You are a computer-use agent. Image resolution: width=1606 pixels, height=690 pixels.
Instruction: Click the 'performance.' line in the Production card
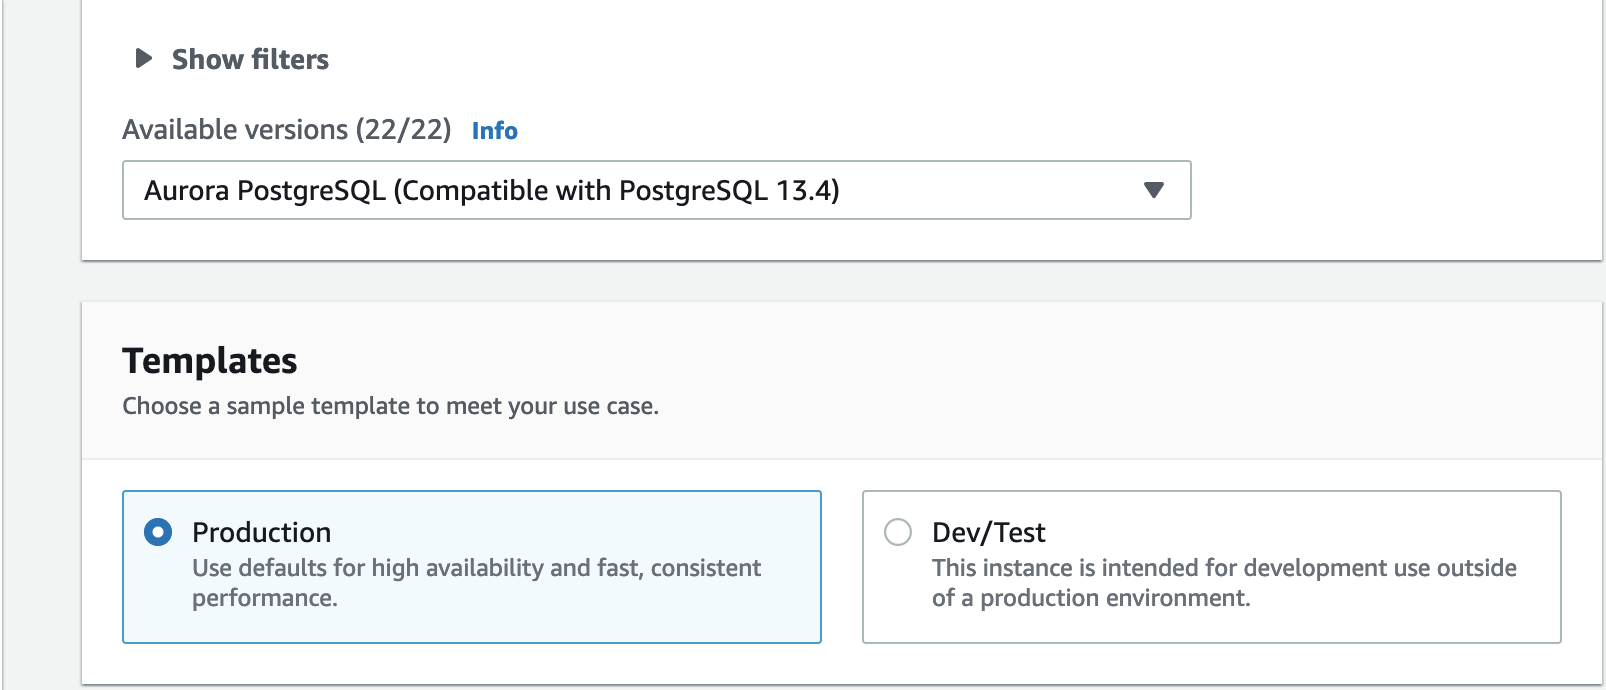265,598
